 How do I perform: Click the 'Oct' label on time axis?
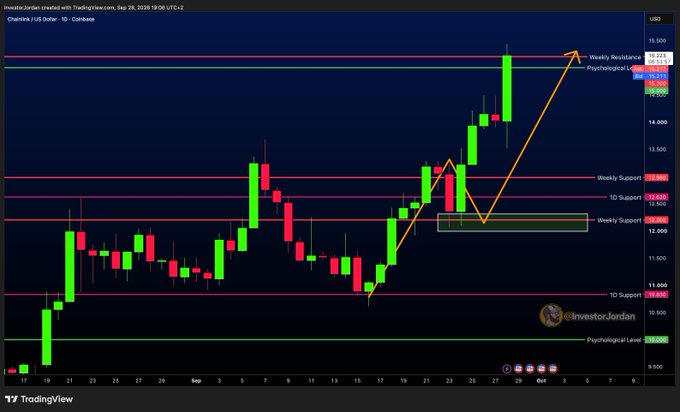(541, 381)
